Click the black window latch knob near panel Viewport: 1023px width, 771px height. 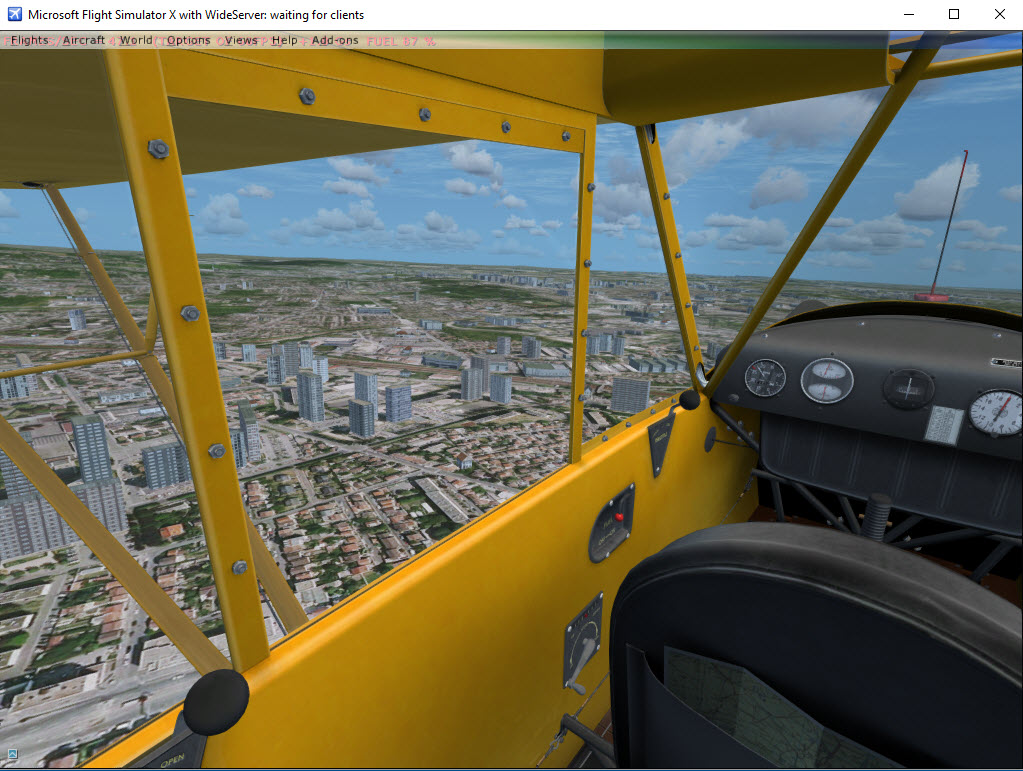[689, 399]
